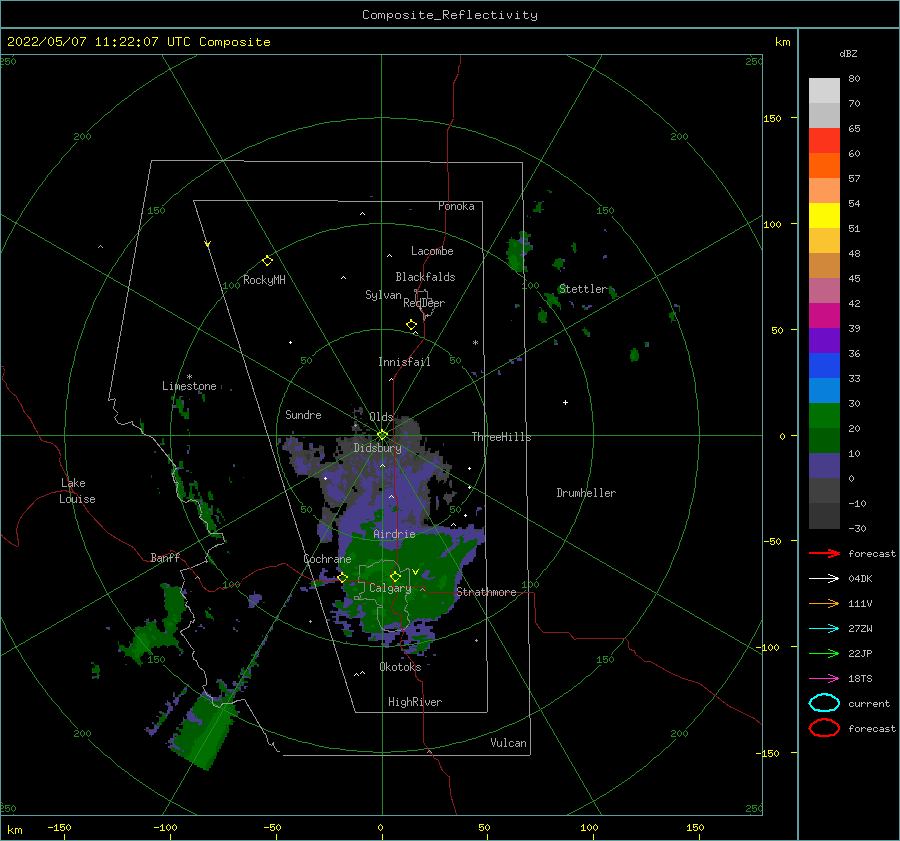Click the Vulcan city label

click(508, 743)
